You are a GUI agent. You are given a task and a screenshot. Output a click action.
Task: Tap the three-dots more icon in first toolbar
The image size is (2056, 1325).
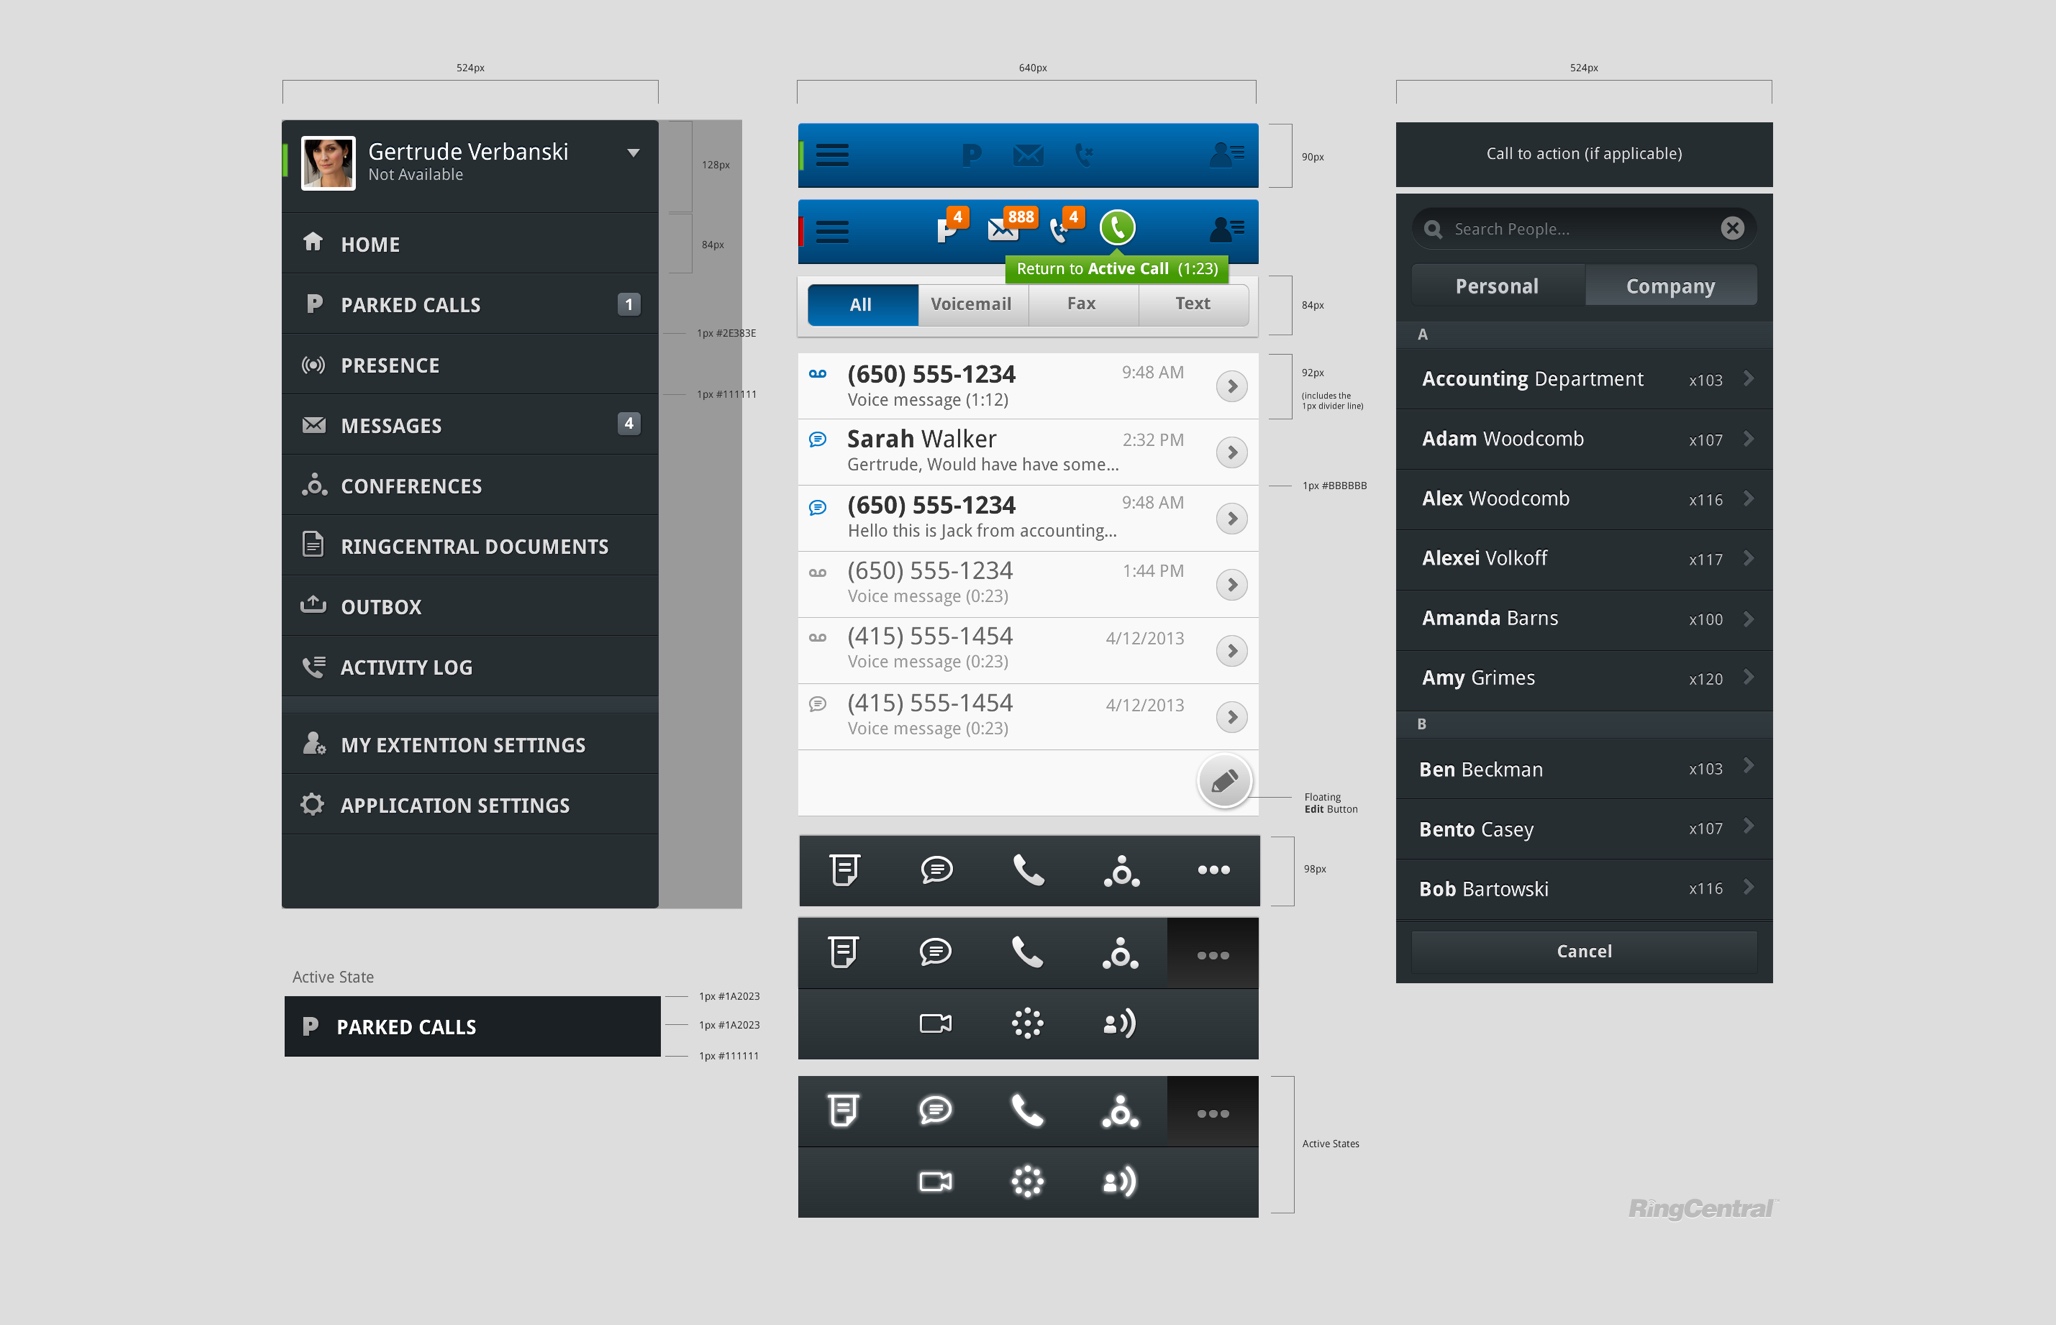pyautogui.click(x=1213, y=870)
